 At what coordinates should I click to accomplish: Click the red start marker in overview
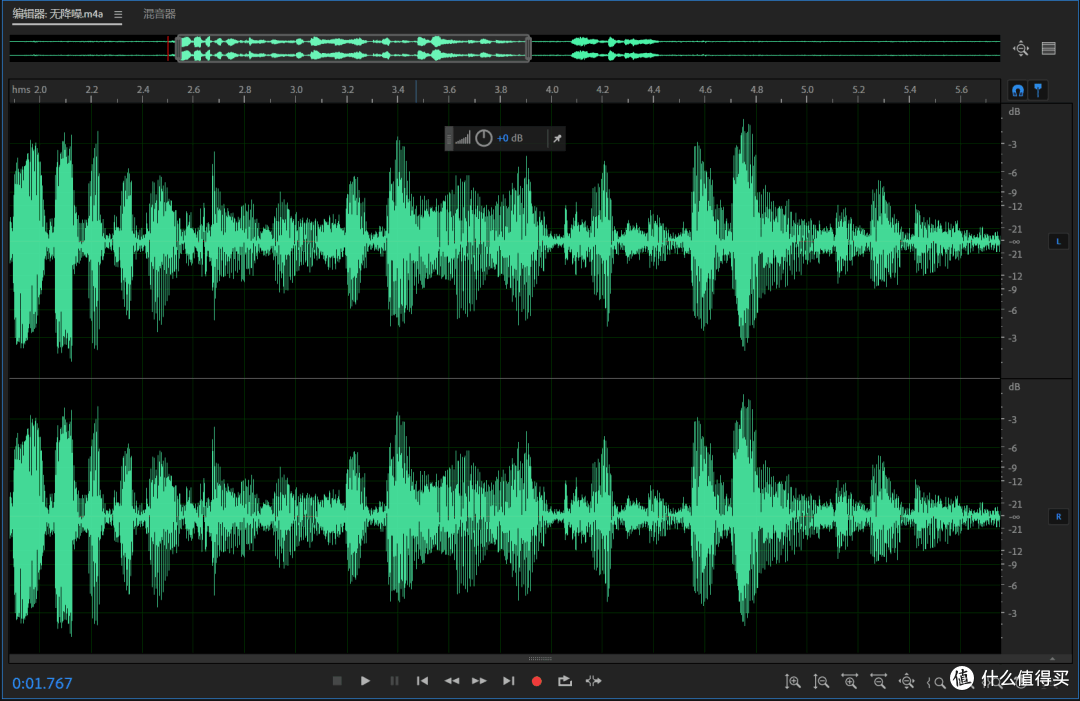[x=168, y=48]
